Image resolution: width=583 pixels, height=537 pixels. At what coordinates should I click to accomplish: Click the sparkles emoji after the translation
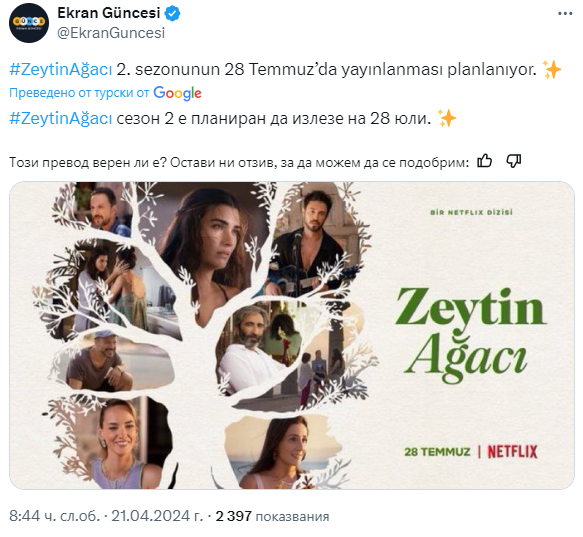pyautogui.click(x=447, y=119)
